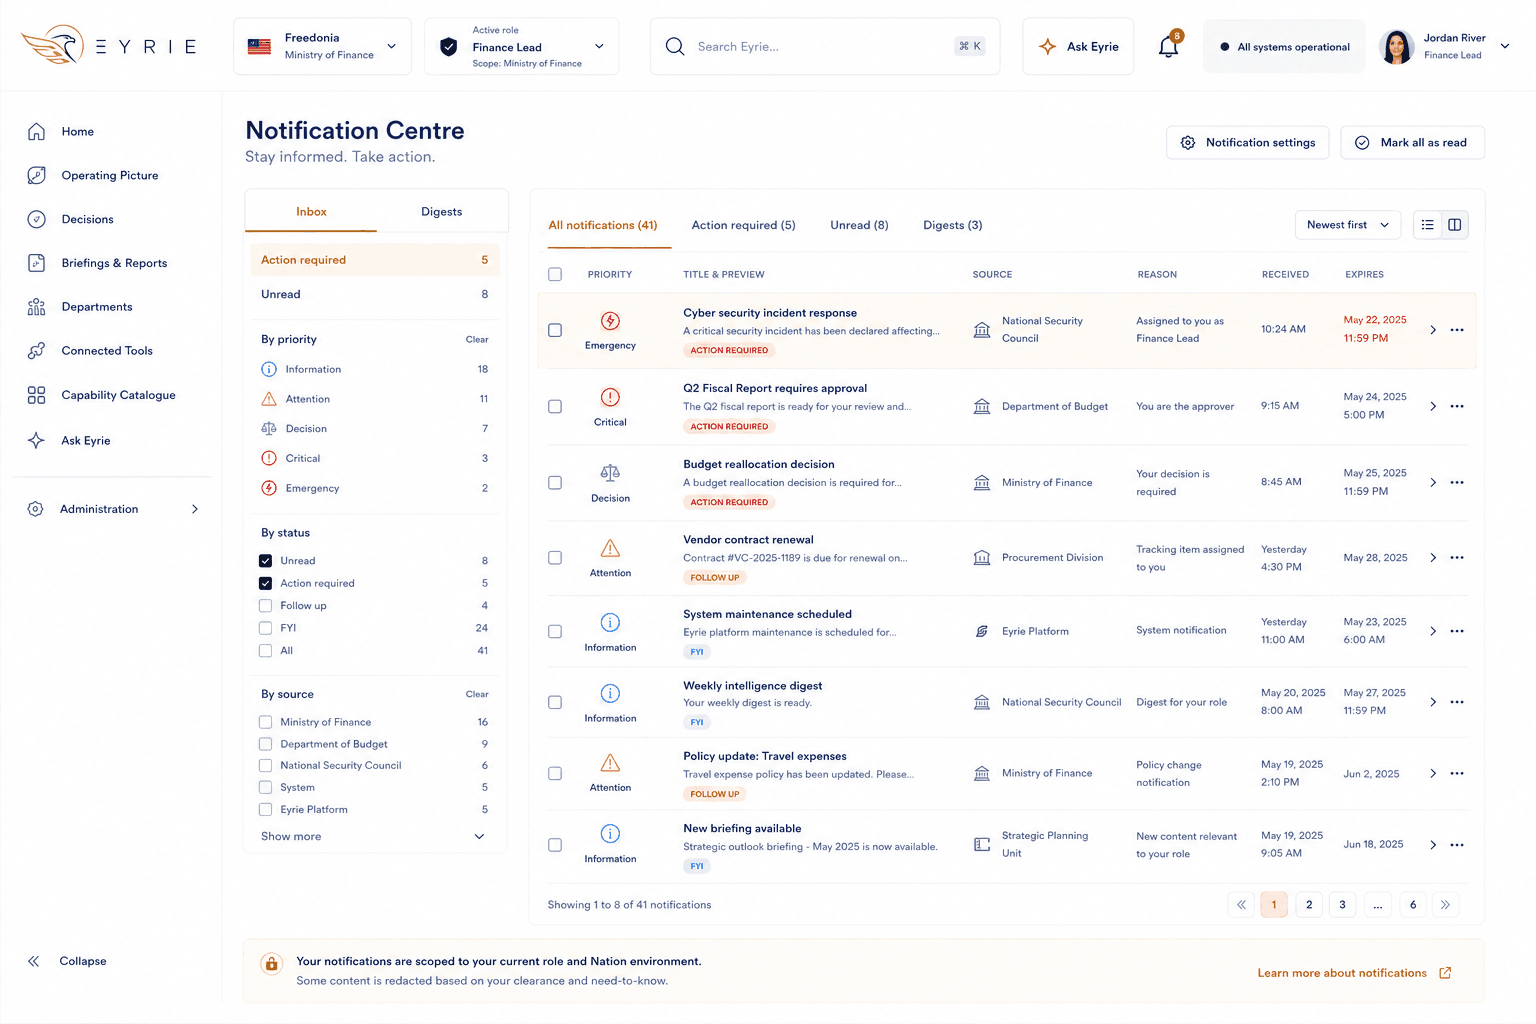The image size is (1536, 1024).
Task: Open more options for Vendor contract renewal row
Action: [x=1457, y=558]
